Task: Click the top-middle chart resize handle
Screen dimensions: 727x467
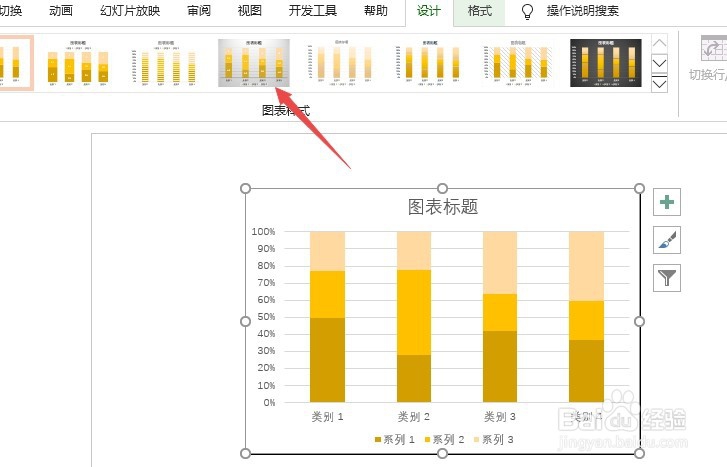Action: pos(442,188)
